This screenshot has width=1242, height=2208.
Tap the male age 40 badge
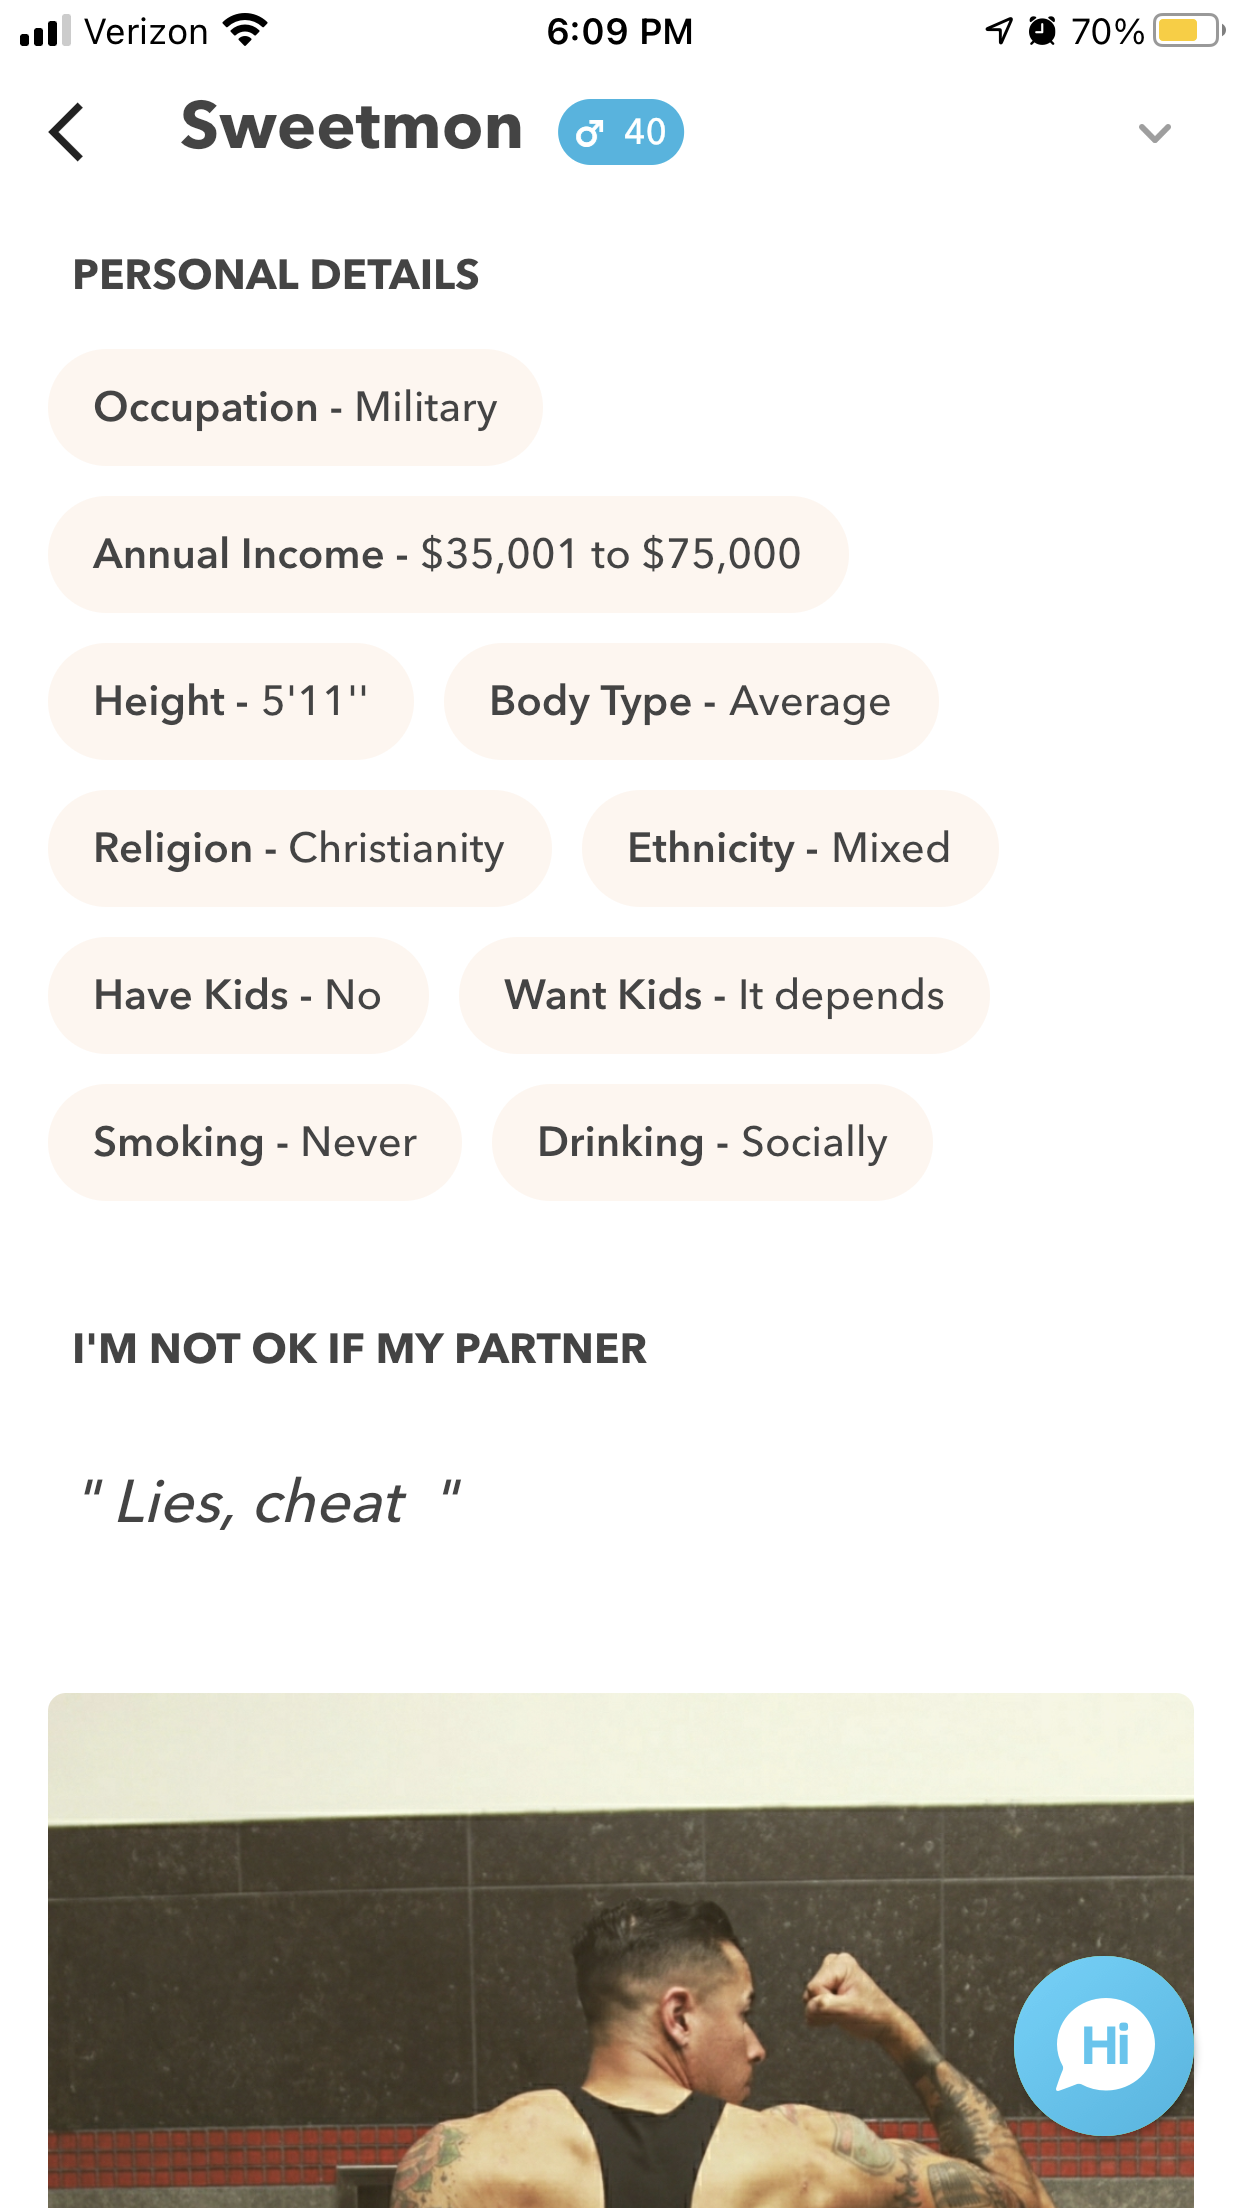(x=621, y=132)
